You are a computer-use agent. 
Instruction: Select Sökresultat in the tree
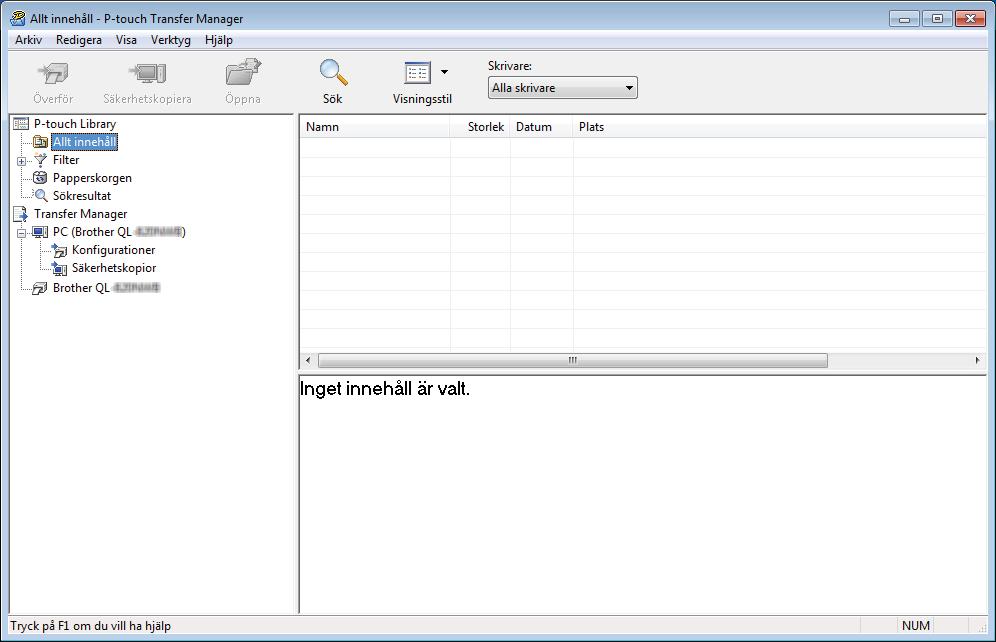[82, 196]
